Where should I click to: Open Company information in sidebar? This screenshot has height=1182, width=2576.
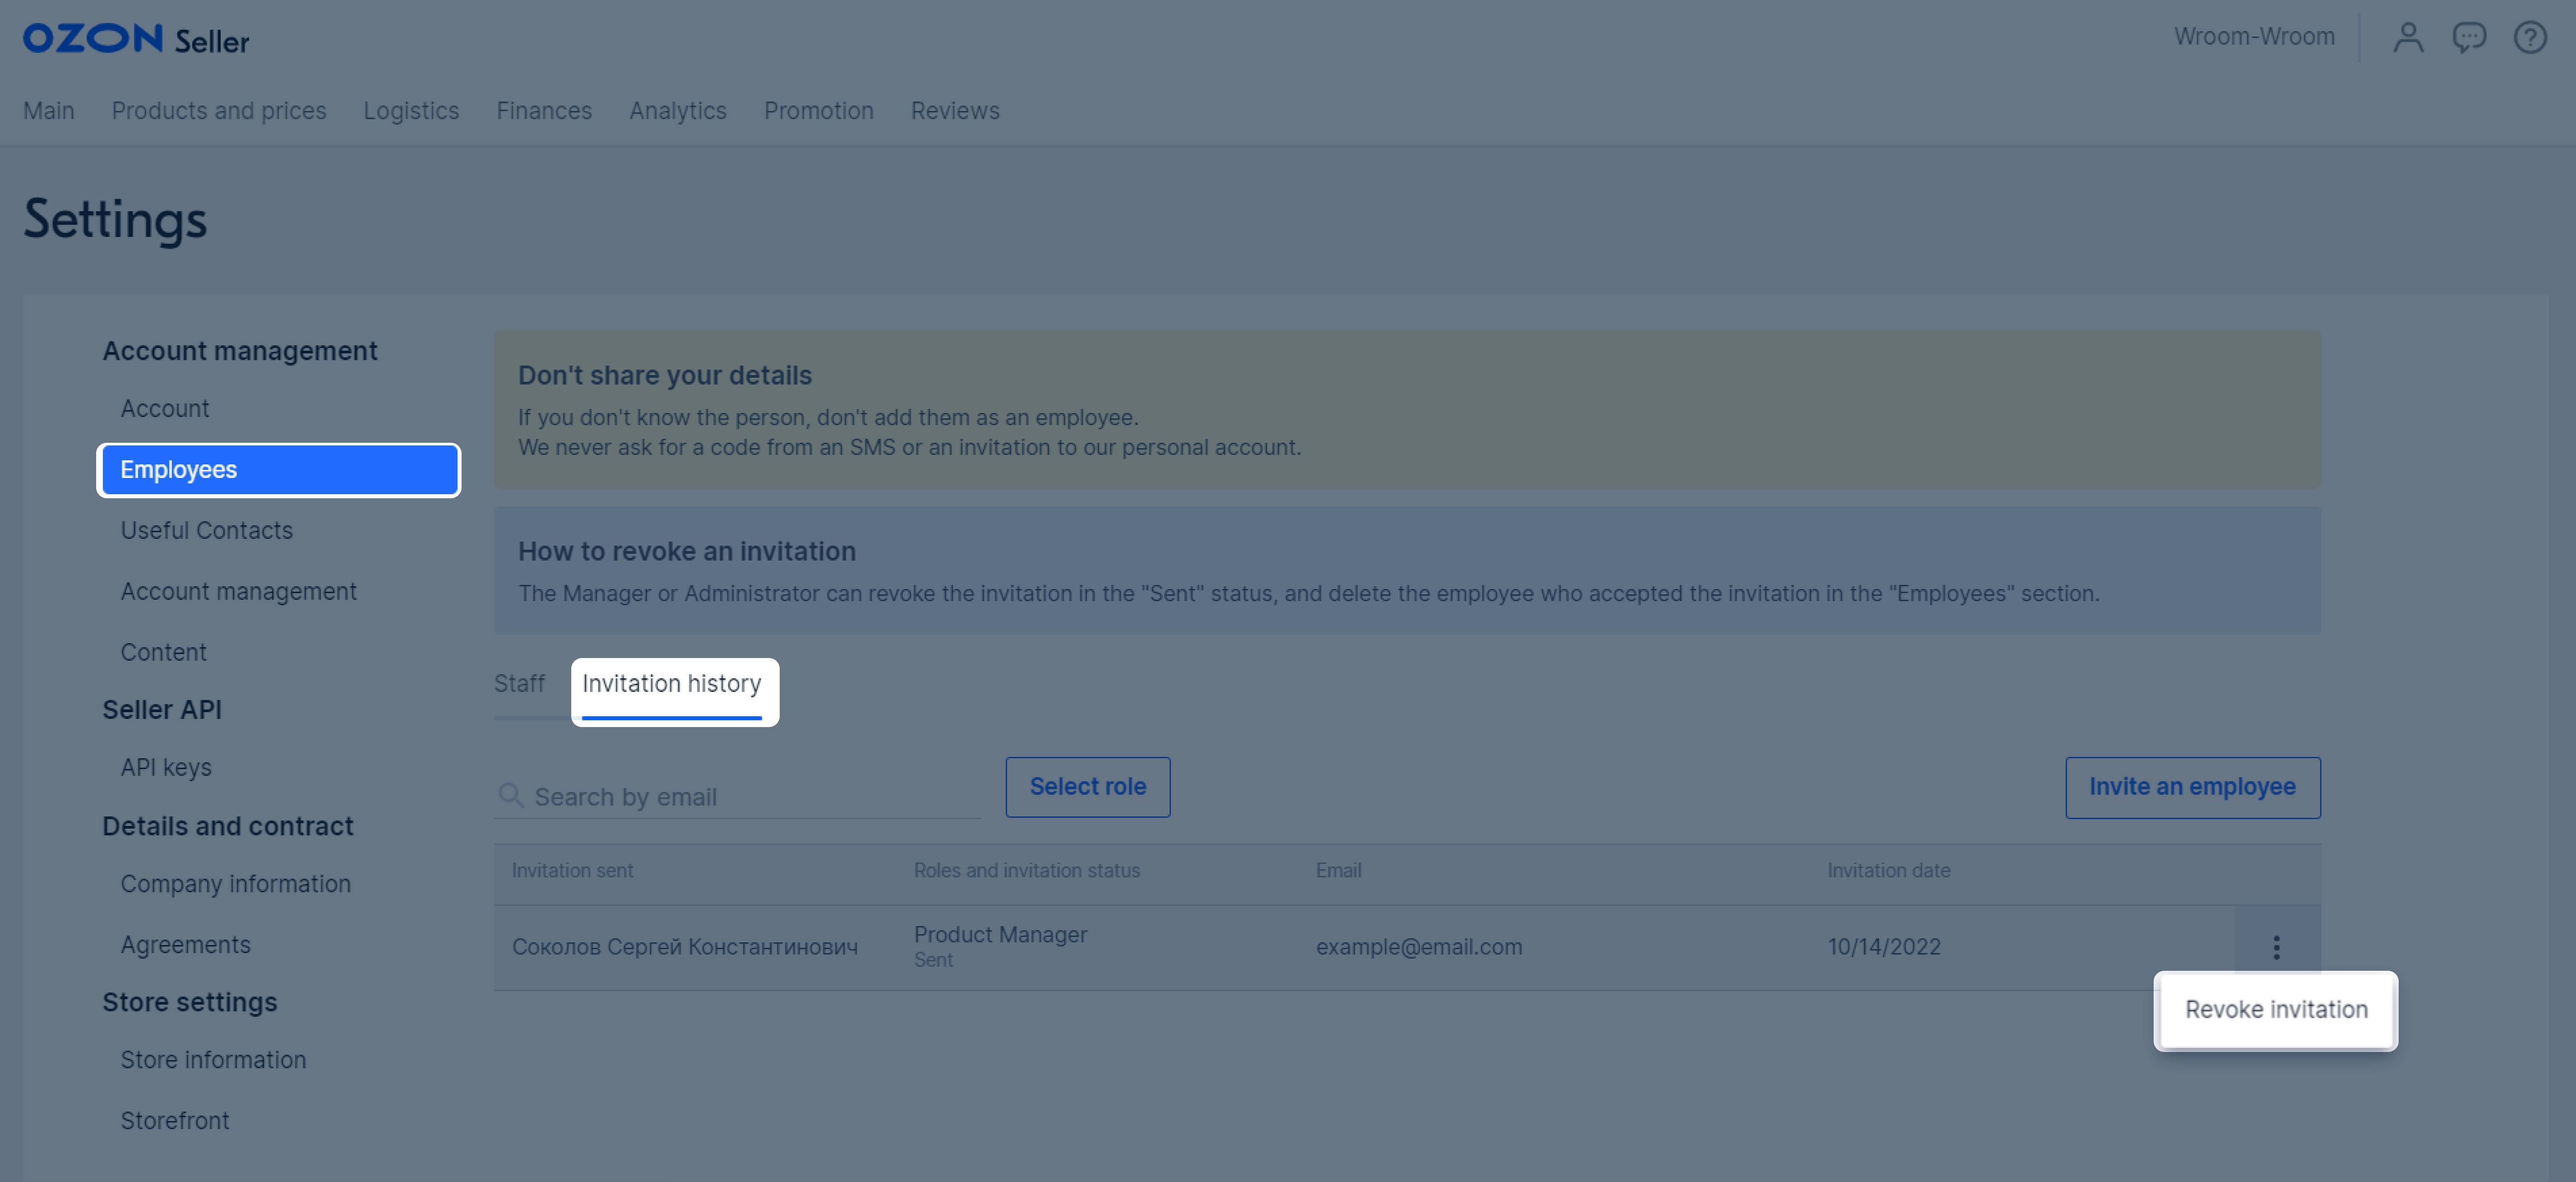pos(236,885)
